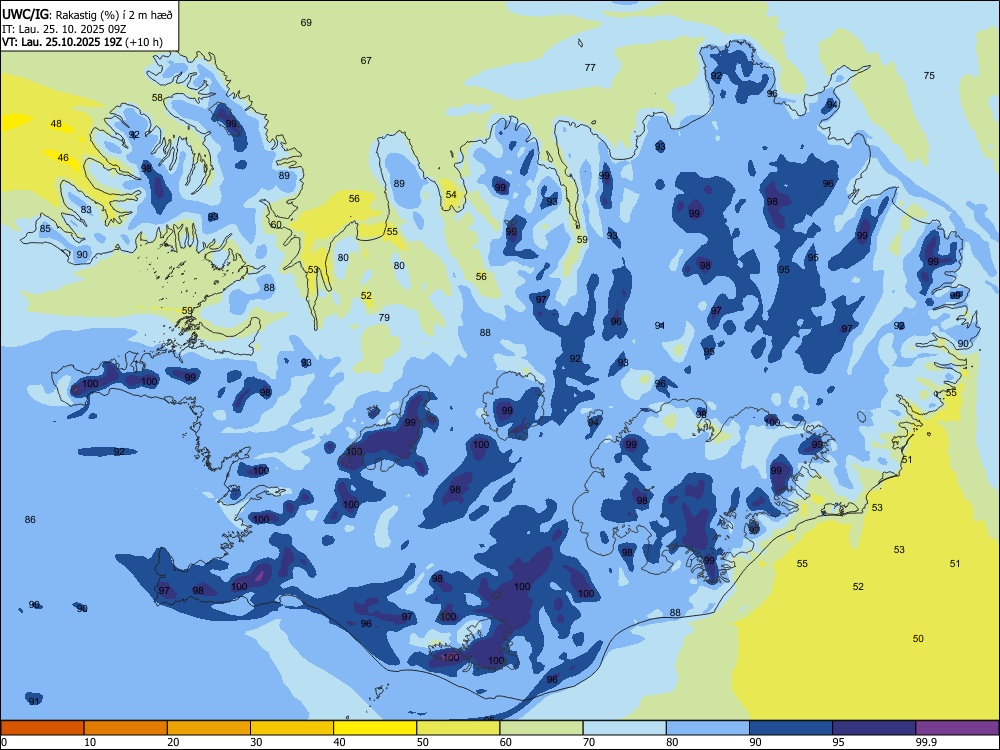Screen dimensions: 1000x750
Task: Click the low humidity value '48'
Action: coord(56,124)
